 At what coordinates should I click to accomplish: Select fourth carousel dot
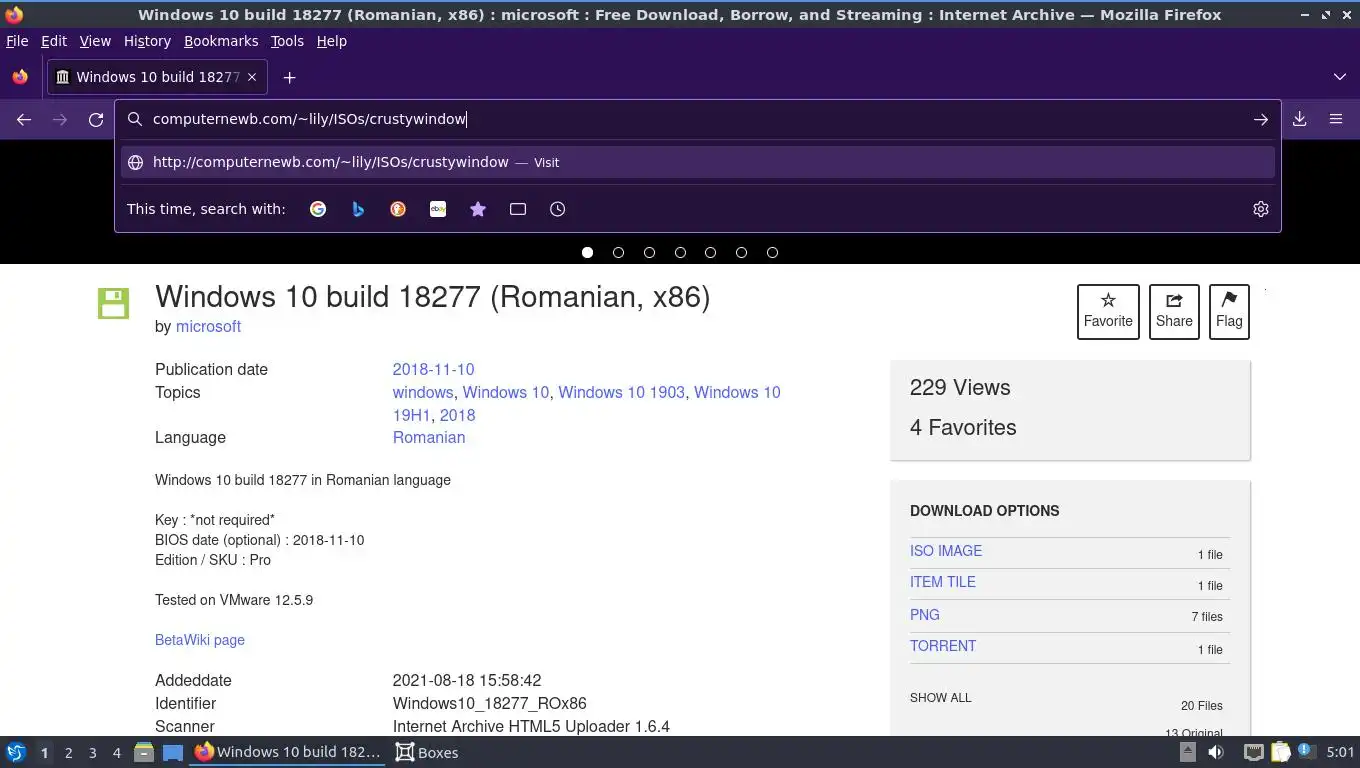(680, 252)
